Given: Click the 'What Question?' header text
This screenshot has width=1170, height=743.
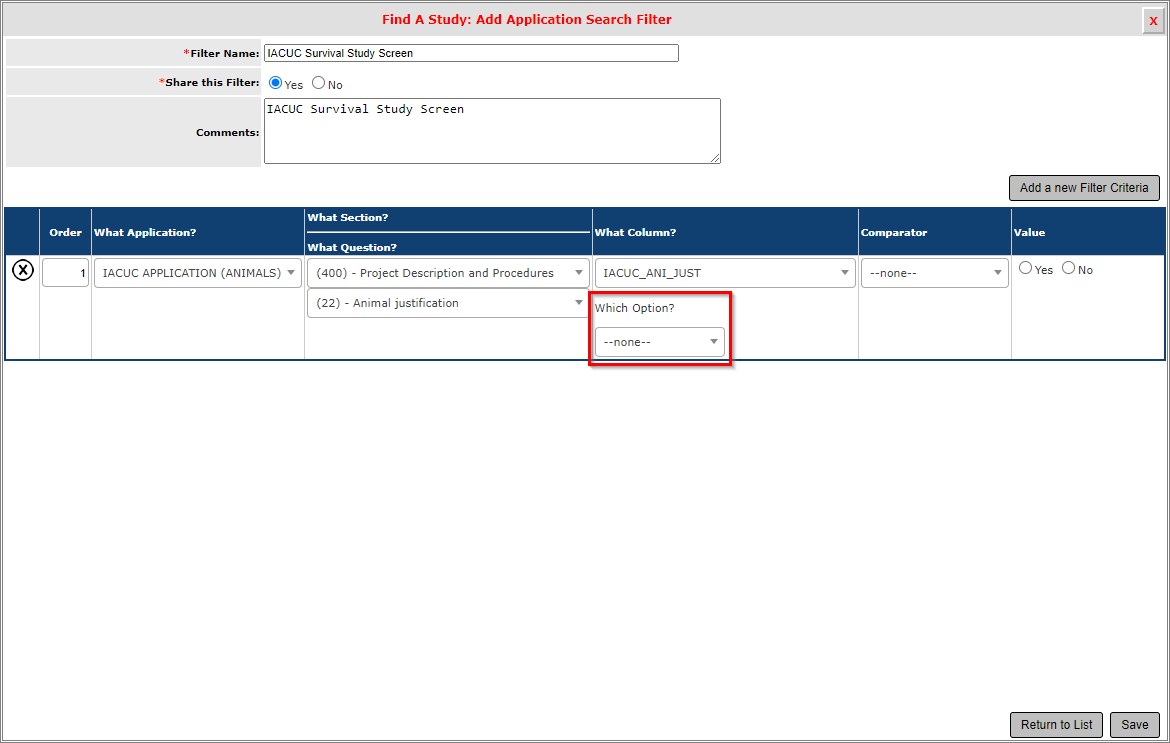Looking at the screenshot, I should (x=352, y=248).
